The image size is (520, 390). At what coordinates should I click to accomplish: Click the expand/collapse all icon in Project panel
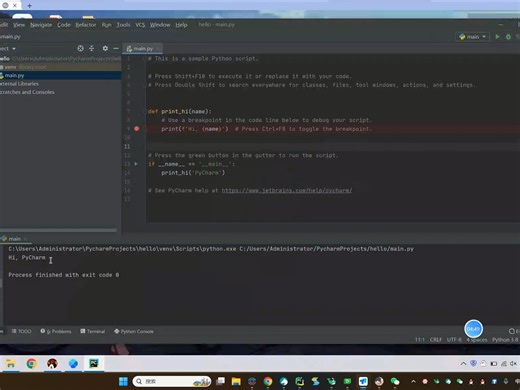coord(92,48)
